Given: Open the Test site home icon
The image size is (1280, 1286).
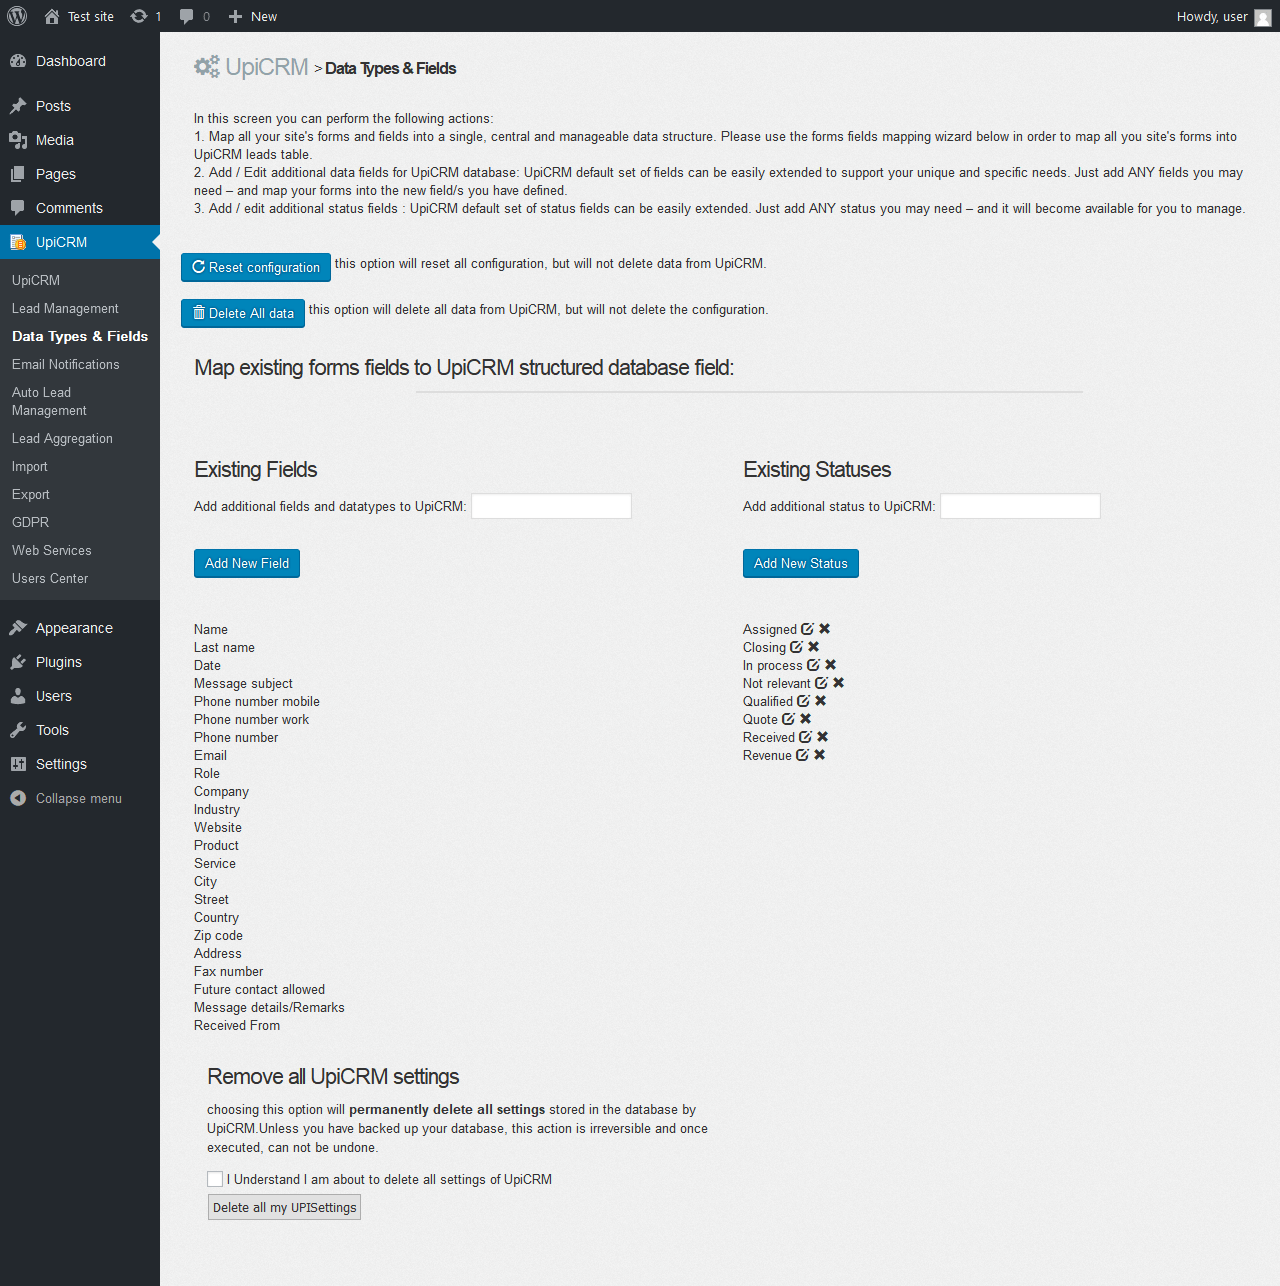Looking at the screenshot, I should click(x=52, y=16).
